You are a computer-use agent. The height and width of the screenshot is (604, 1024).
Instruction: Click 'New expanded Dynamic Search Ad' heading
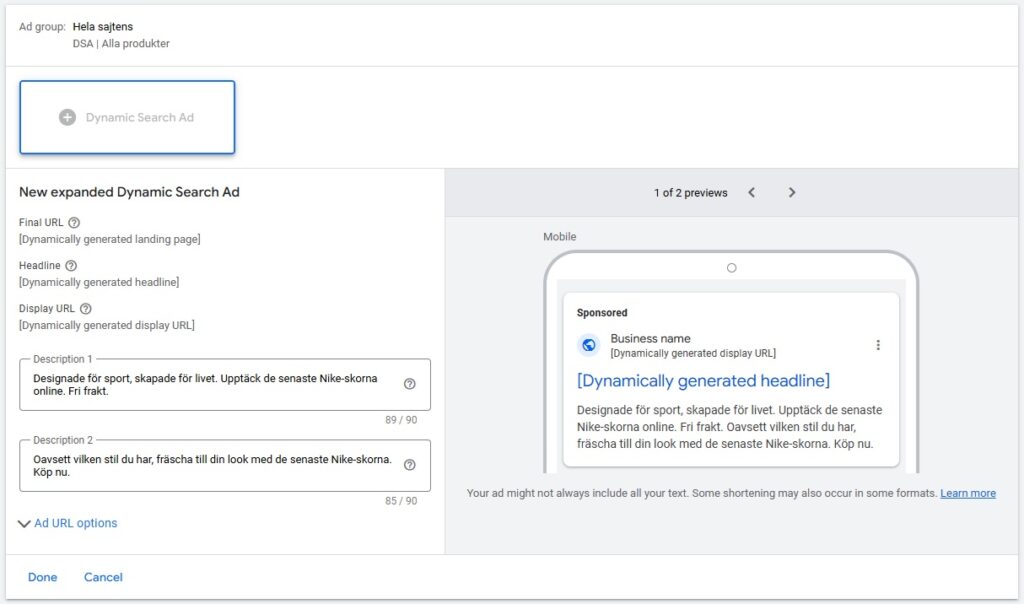point(129,192)
